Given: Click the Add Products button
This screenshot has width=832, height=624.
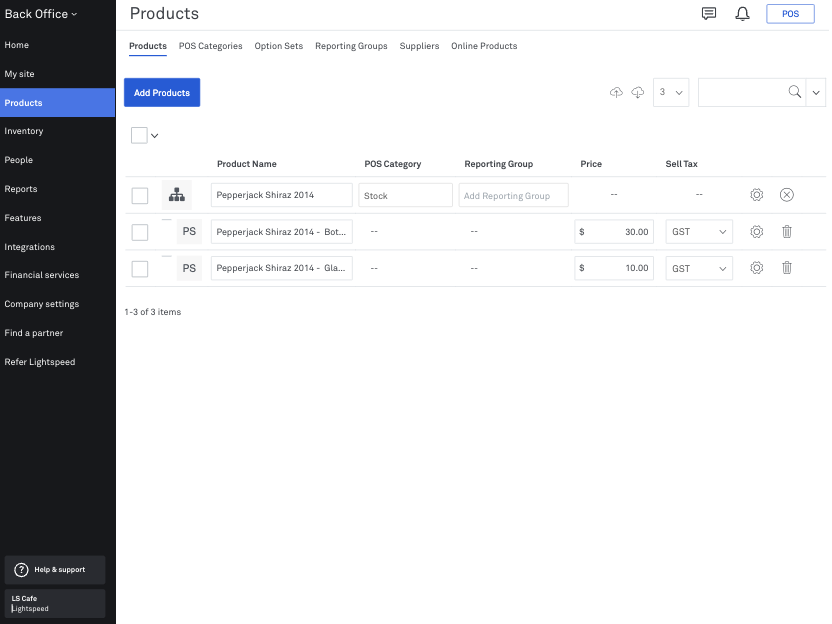Looking at the screenshot, I should [x=162, y=92].
